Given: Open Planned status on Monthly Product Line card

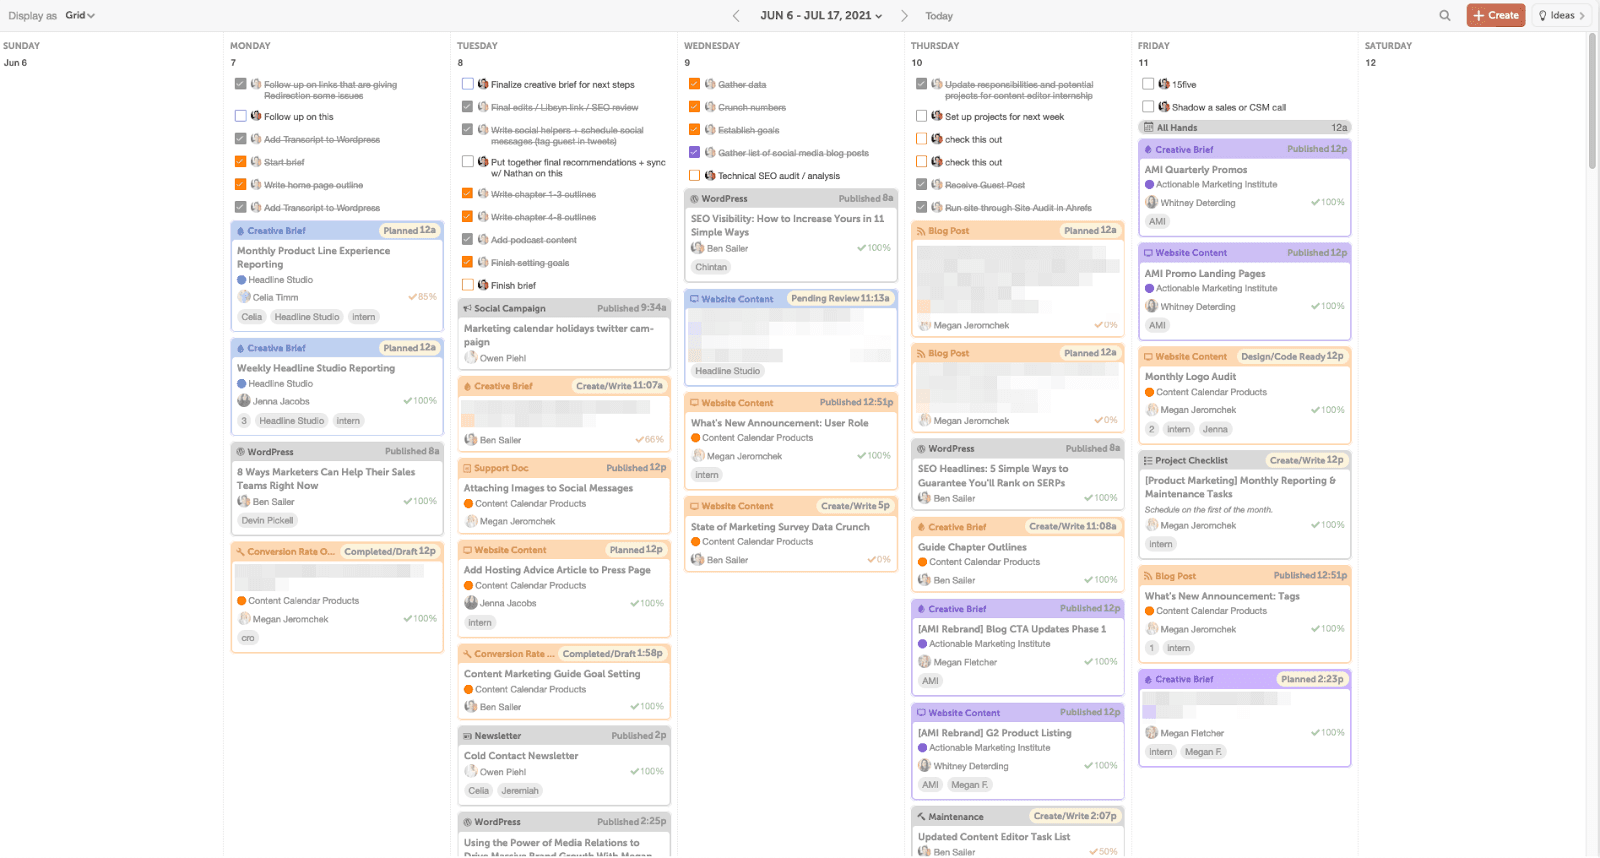Looking at the screenshot, I should tap(409, 230).
